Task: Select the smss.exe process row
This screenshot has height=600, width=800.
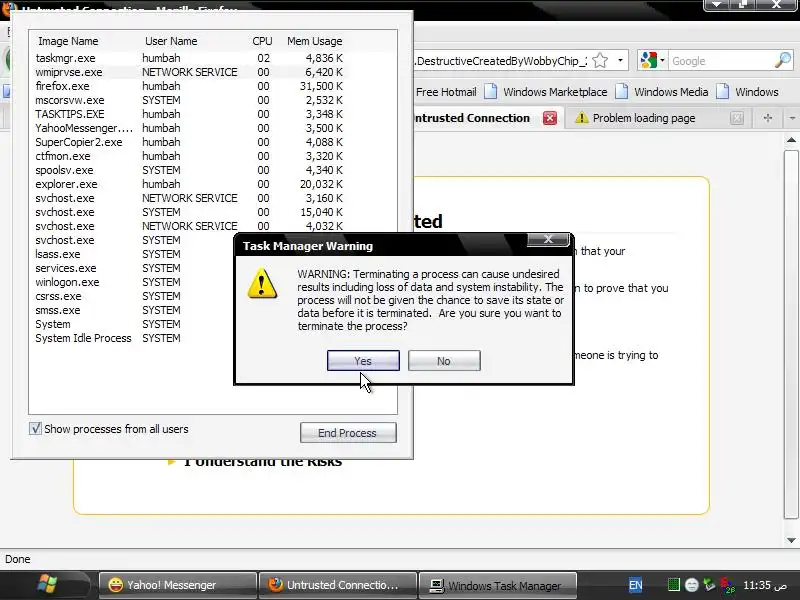Action: point(133,310)
